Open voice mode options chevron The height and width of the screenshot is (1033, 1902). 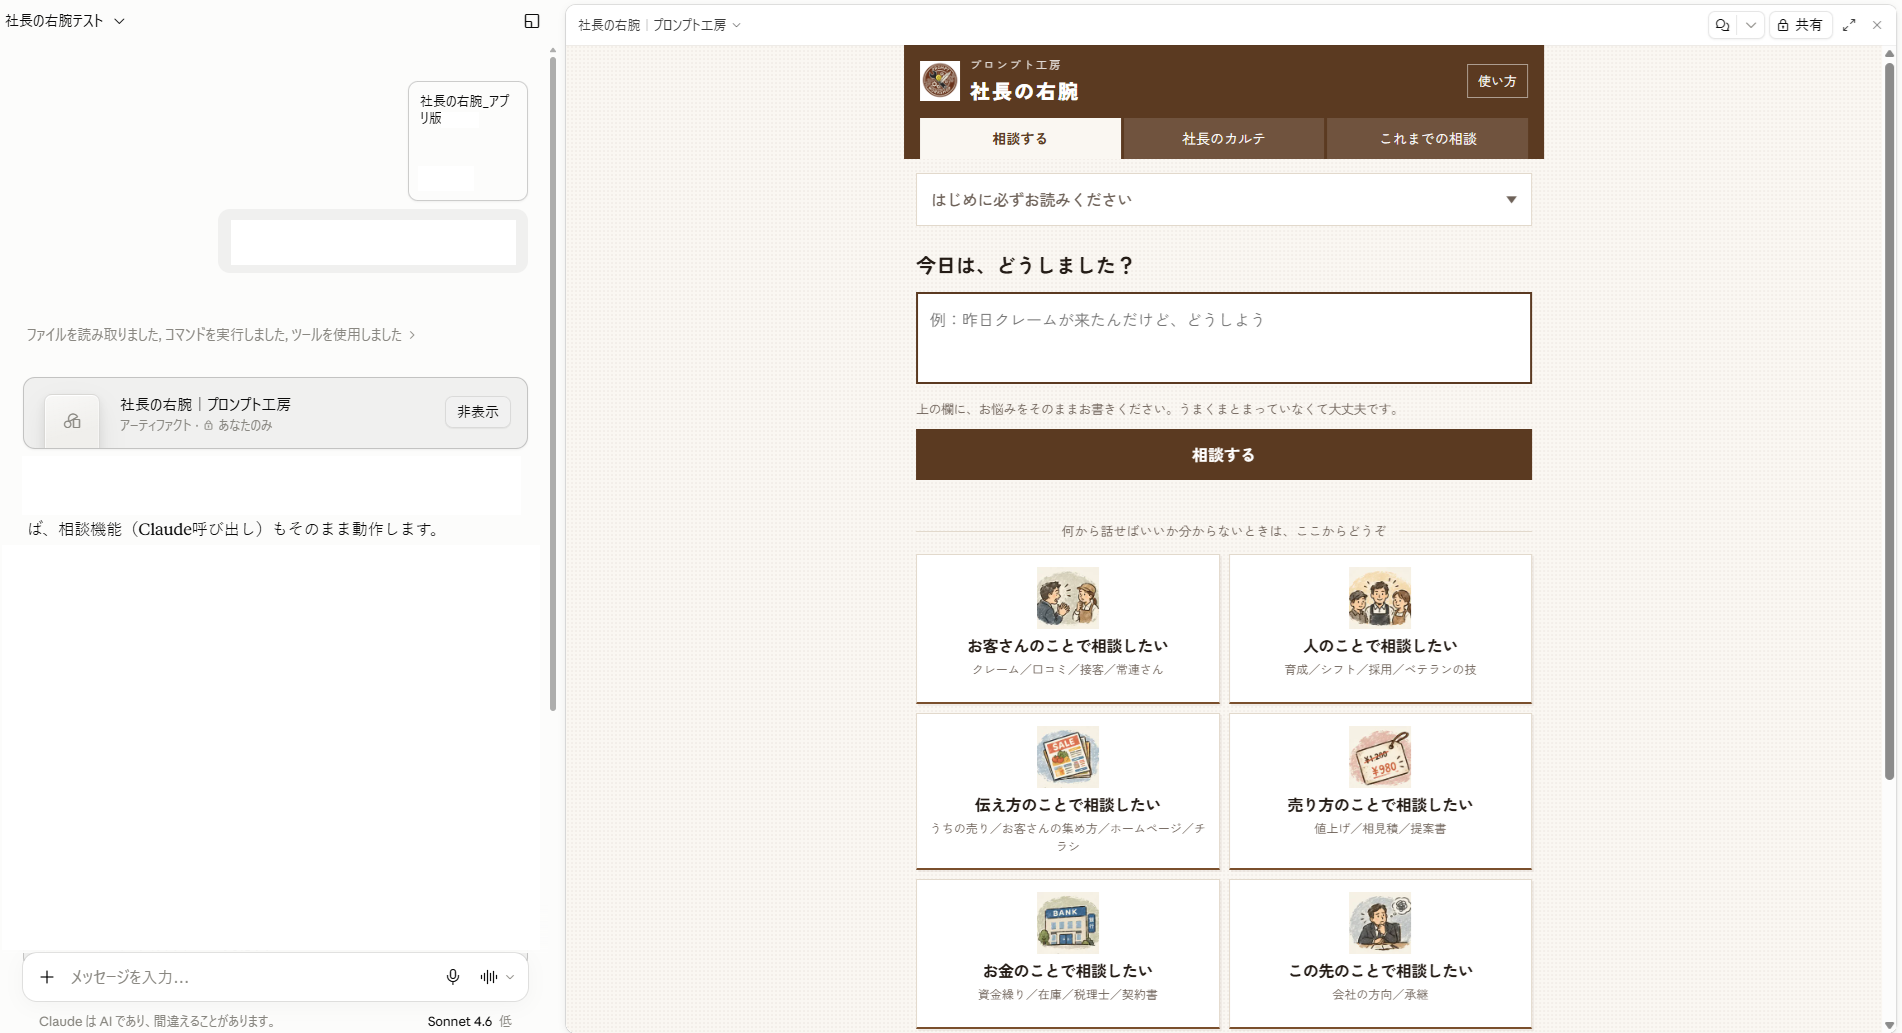pyautogui.click(x=510, y=977)
